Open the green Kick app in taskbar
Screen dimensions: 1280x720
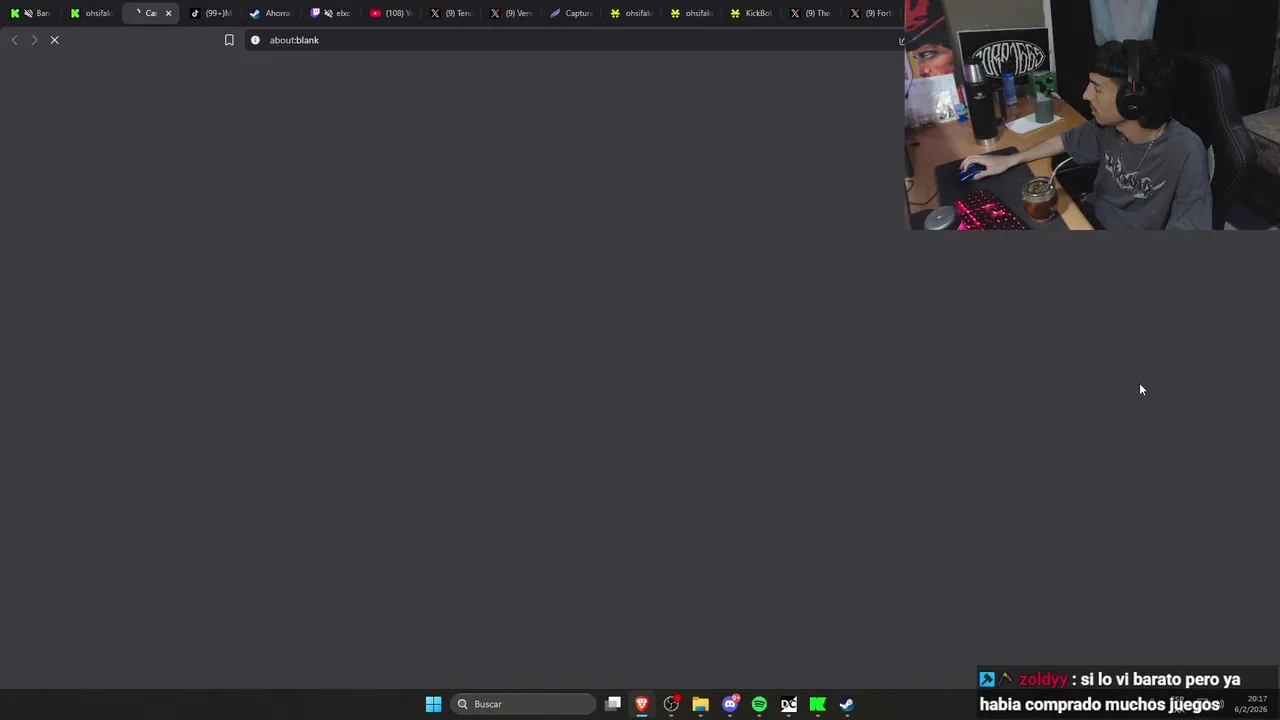[818, 704]
